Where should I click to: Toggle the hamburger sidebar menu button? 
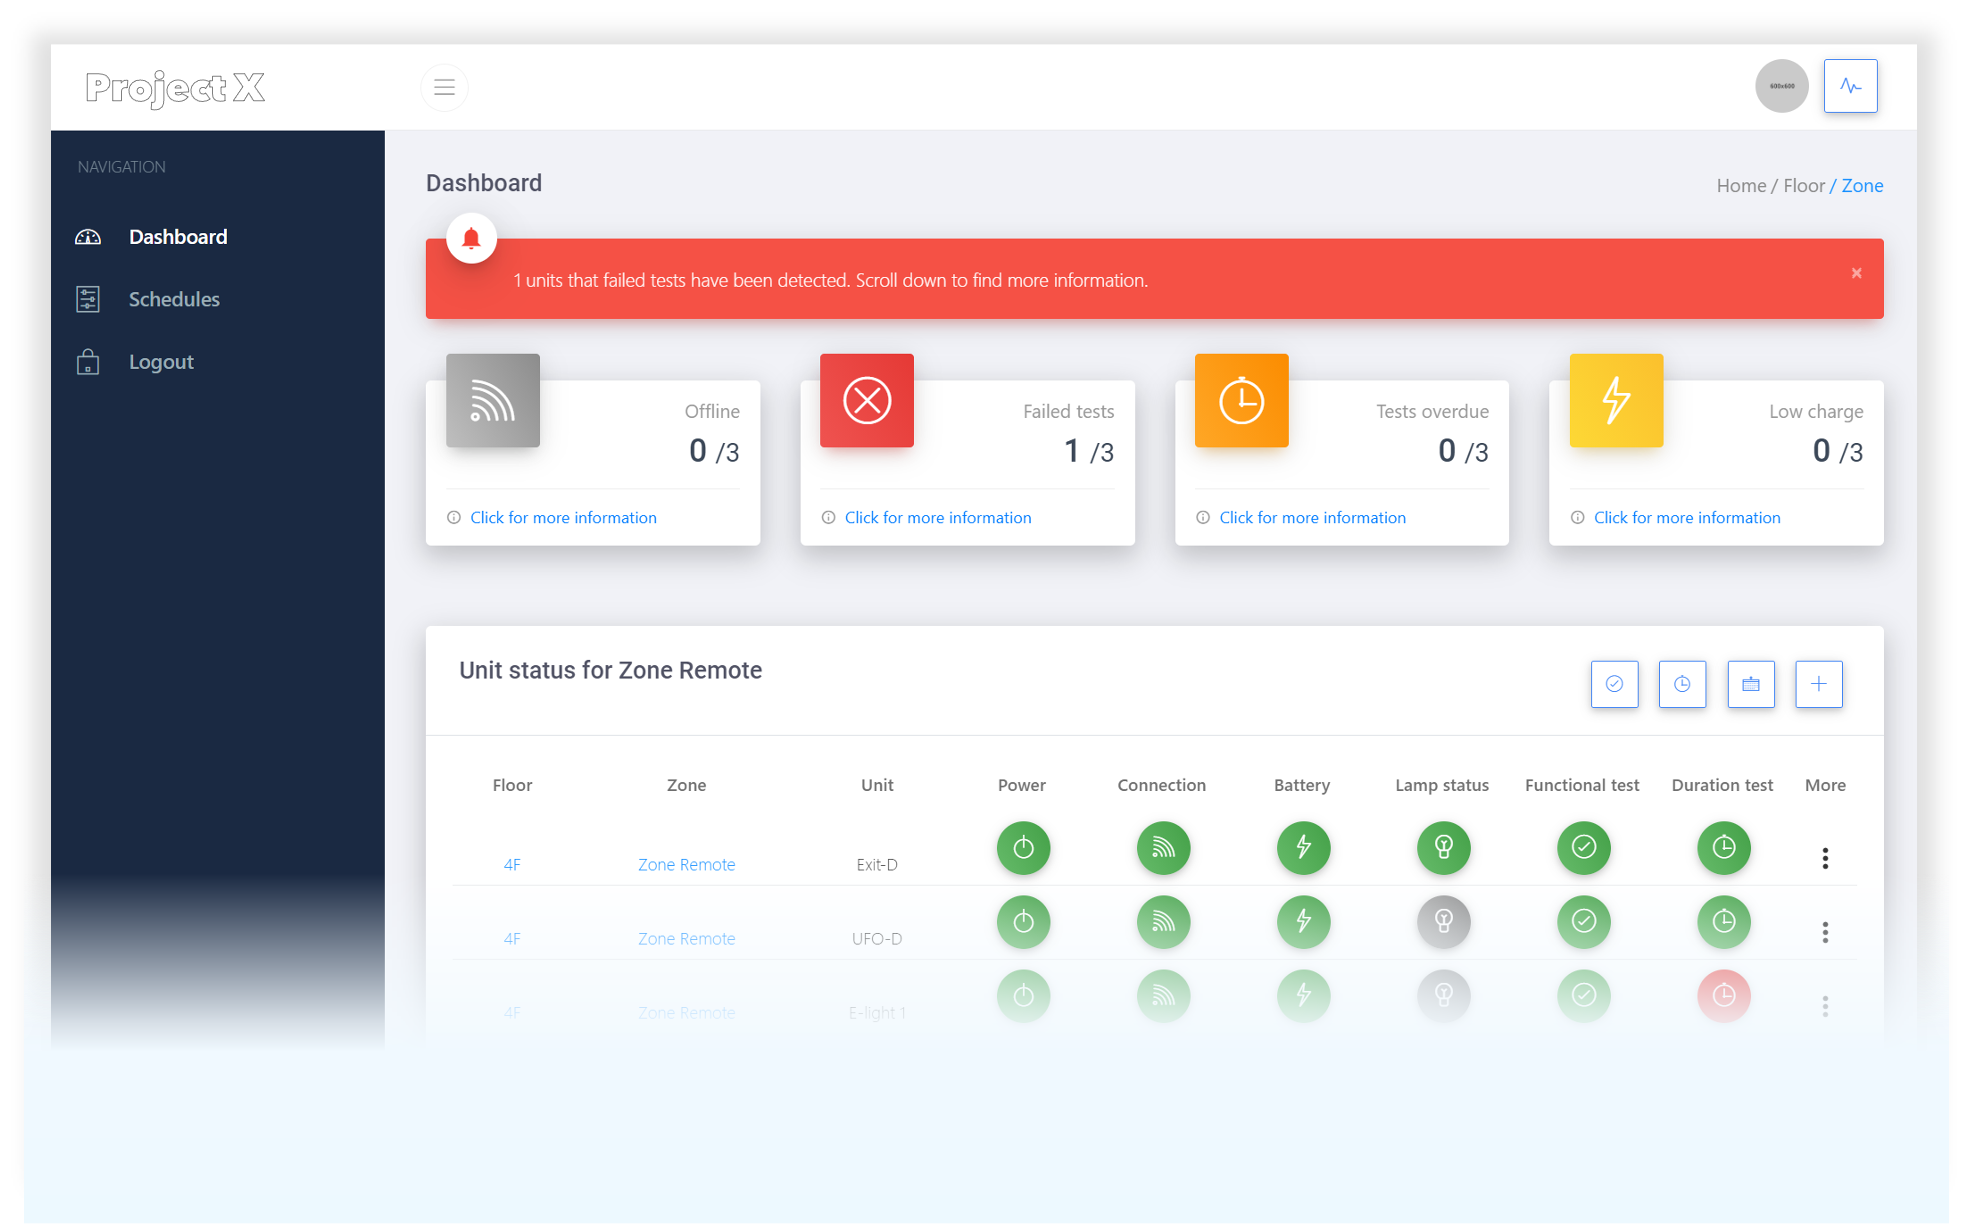(444, 87)
